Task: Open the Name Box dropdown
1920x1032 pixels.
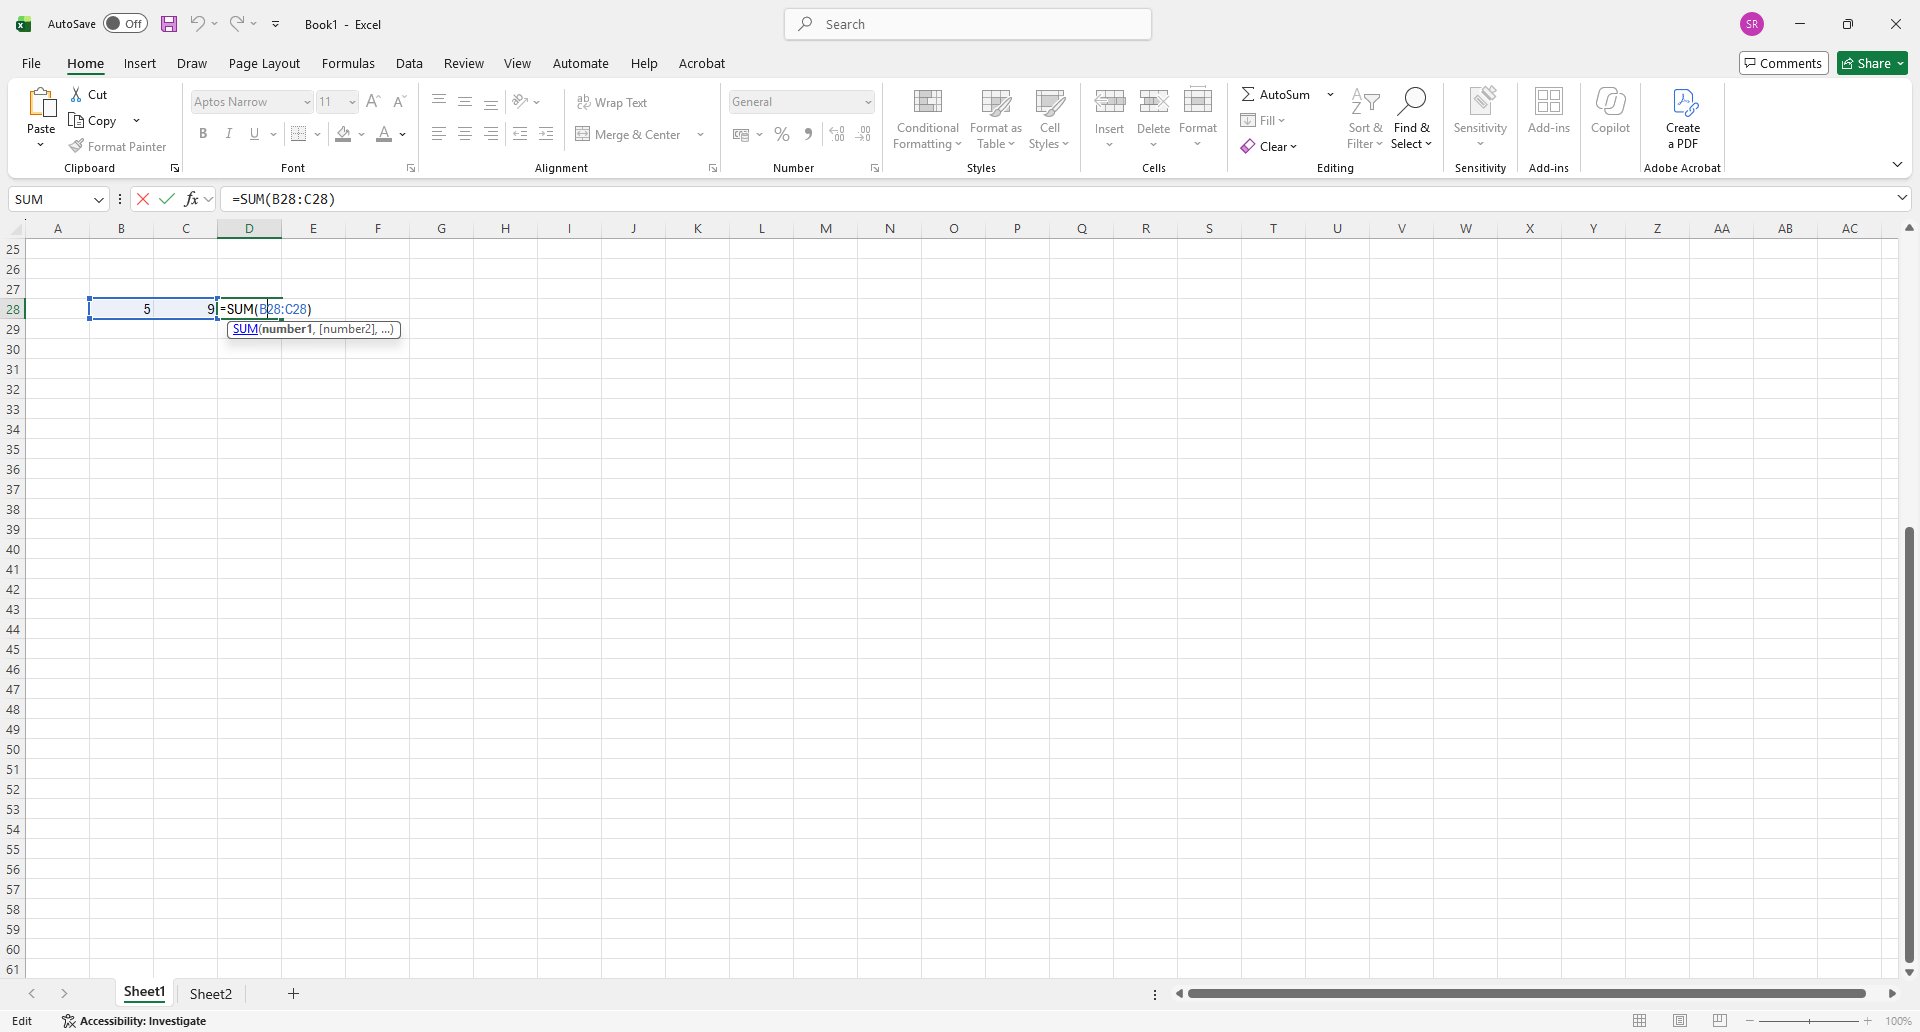Action: click(x=99, y=199)
